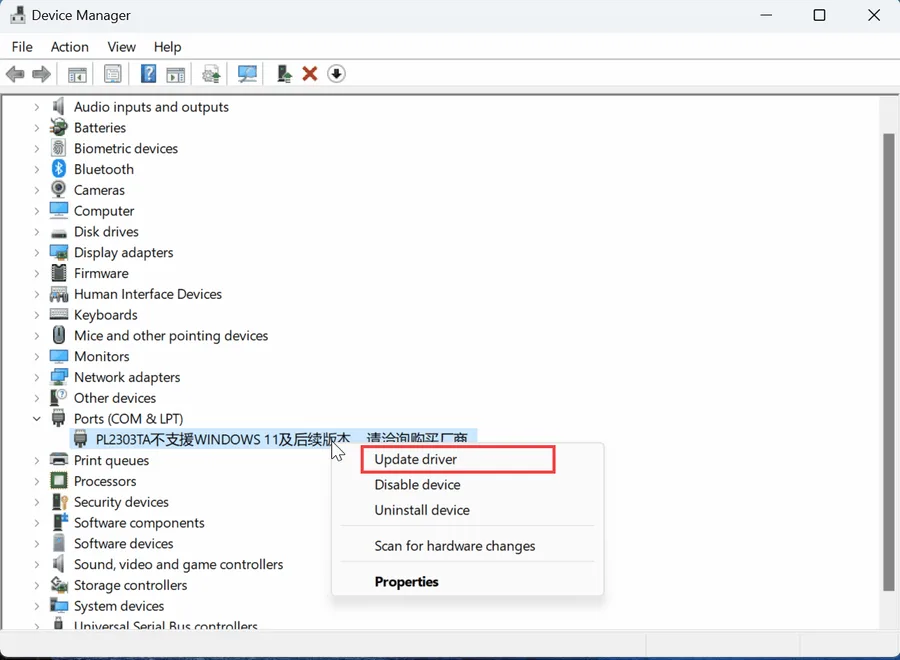This screenshot has width=900, height=660.
Task: Open the View menu
Action: (x=122, y=47)
